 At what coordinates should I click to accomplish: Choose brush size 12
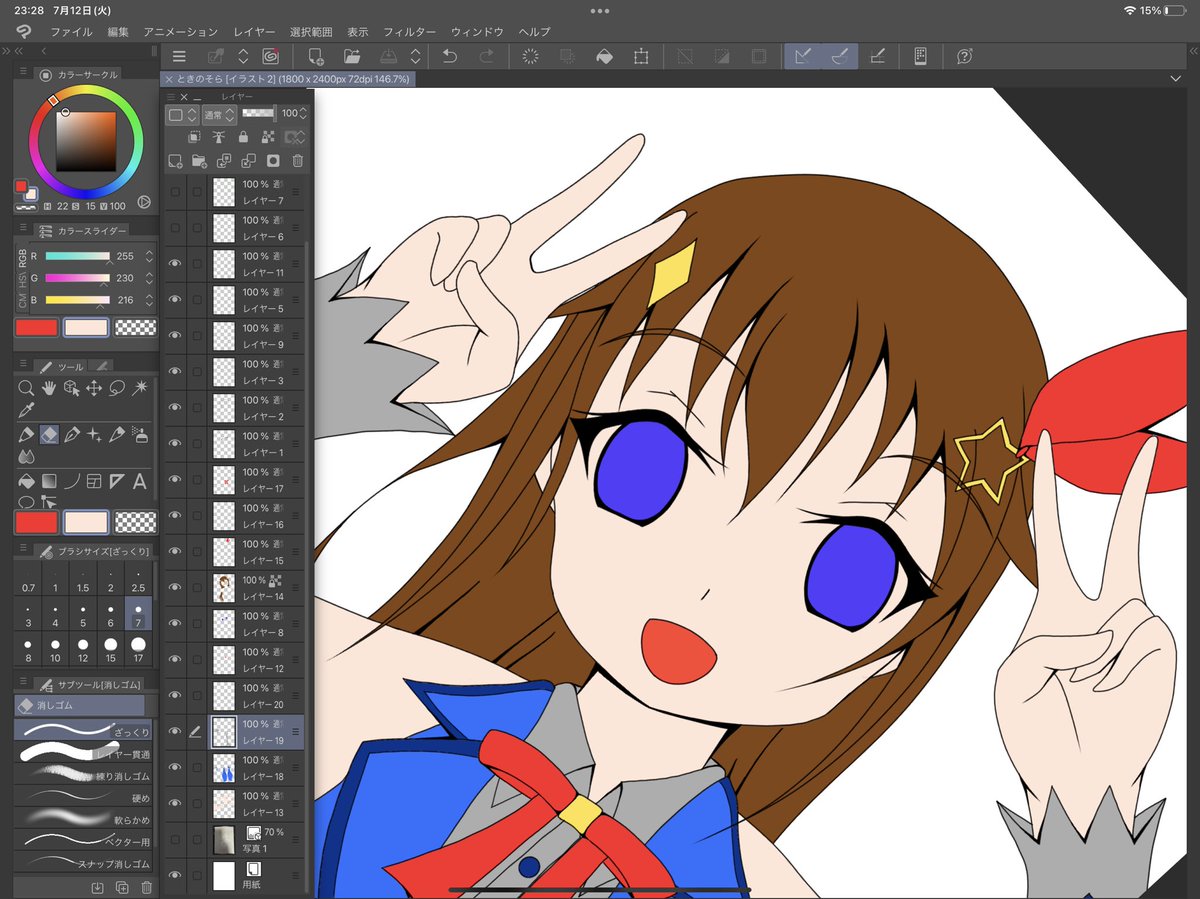tap(83, 649)
